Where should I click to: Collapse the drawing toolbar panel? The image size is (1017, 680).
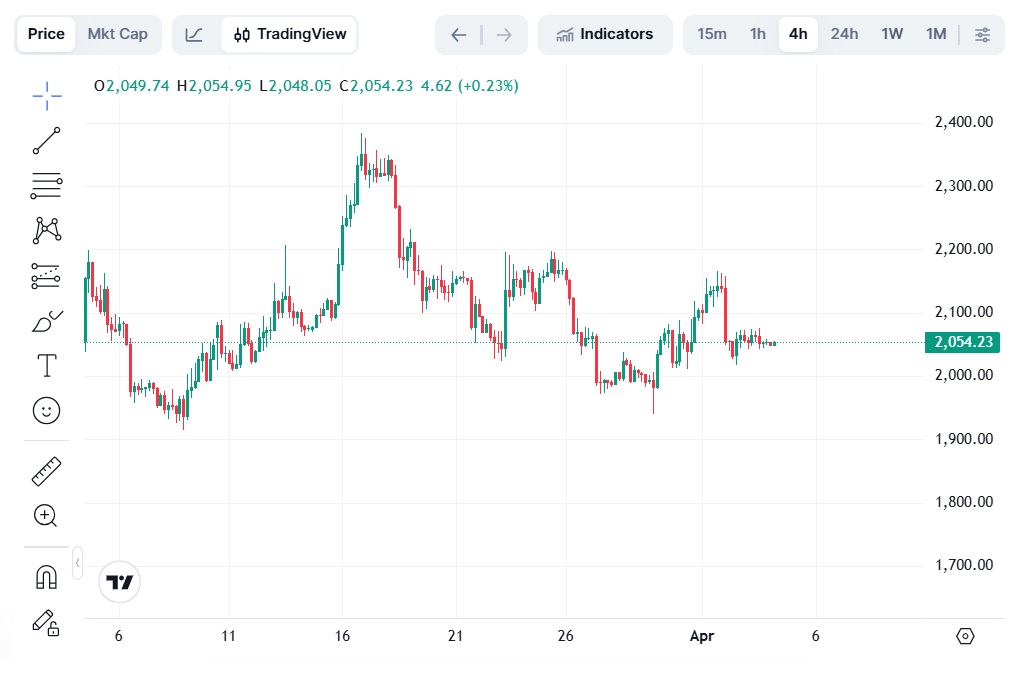pyautogui.click(x=78, y=563)
